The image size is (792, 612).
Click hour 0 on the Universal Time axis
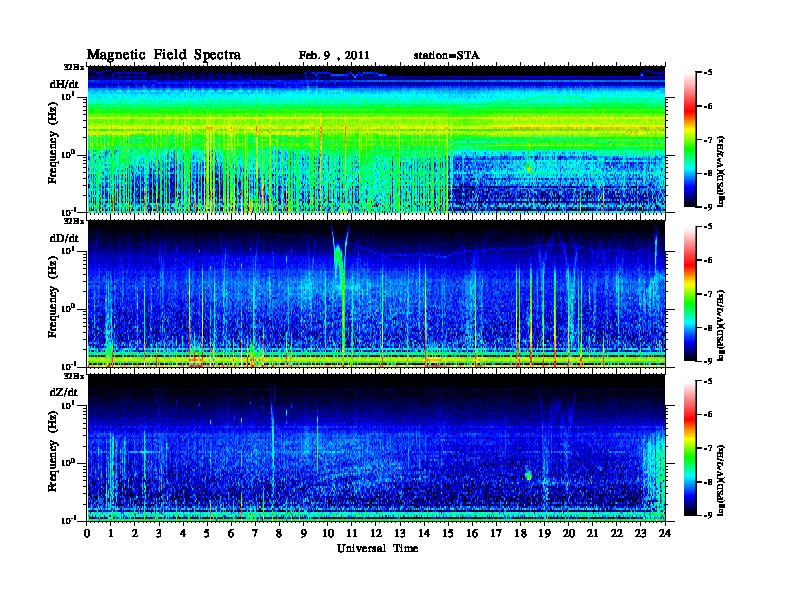pyautogui.click(x=87, y=534)
